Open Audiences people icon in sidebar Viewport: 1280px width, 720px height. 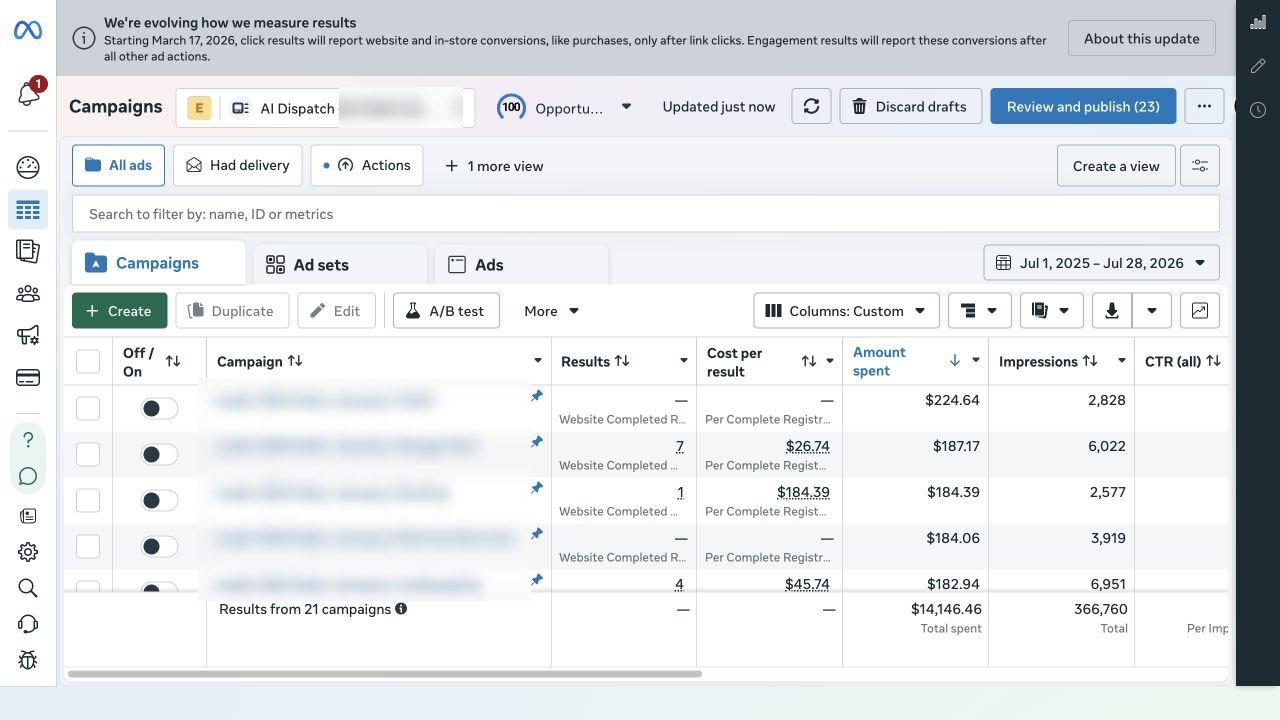(x=28, y=294)
